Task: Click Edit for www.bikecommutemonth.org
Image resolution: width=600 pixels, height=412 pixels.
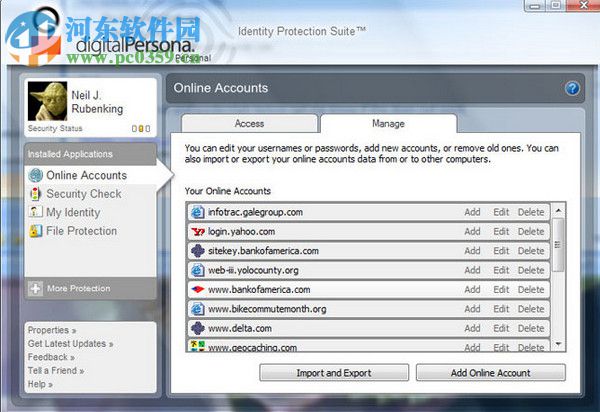Action: pyautogui.click(x=501, y=309)
